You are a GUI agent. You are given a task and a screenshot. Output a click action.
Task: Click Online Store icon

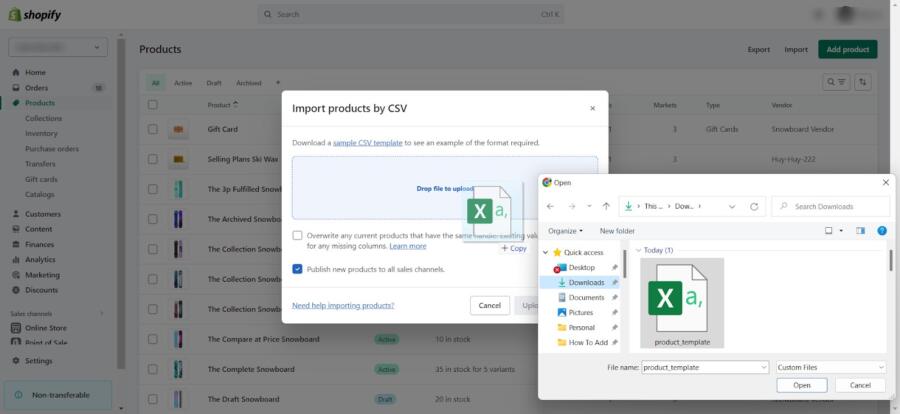tap(15, 328)
